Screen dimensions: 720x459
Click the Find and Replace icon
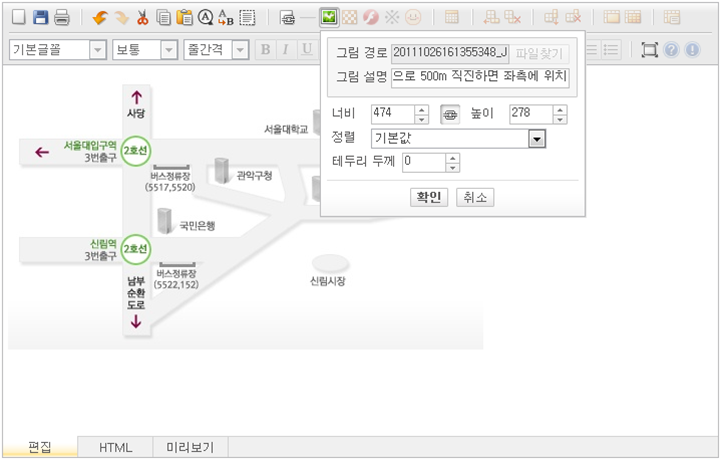coord(226,17)
